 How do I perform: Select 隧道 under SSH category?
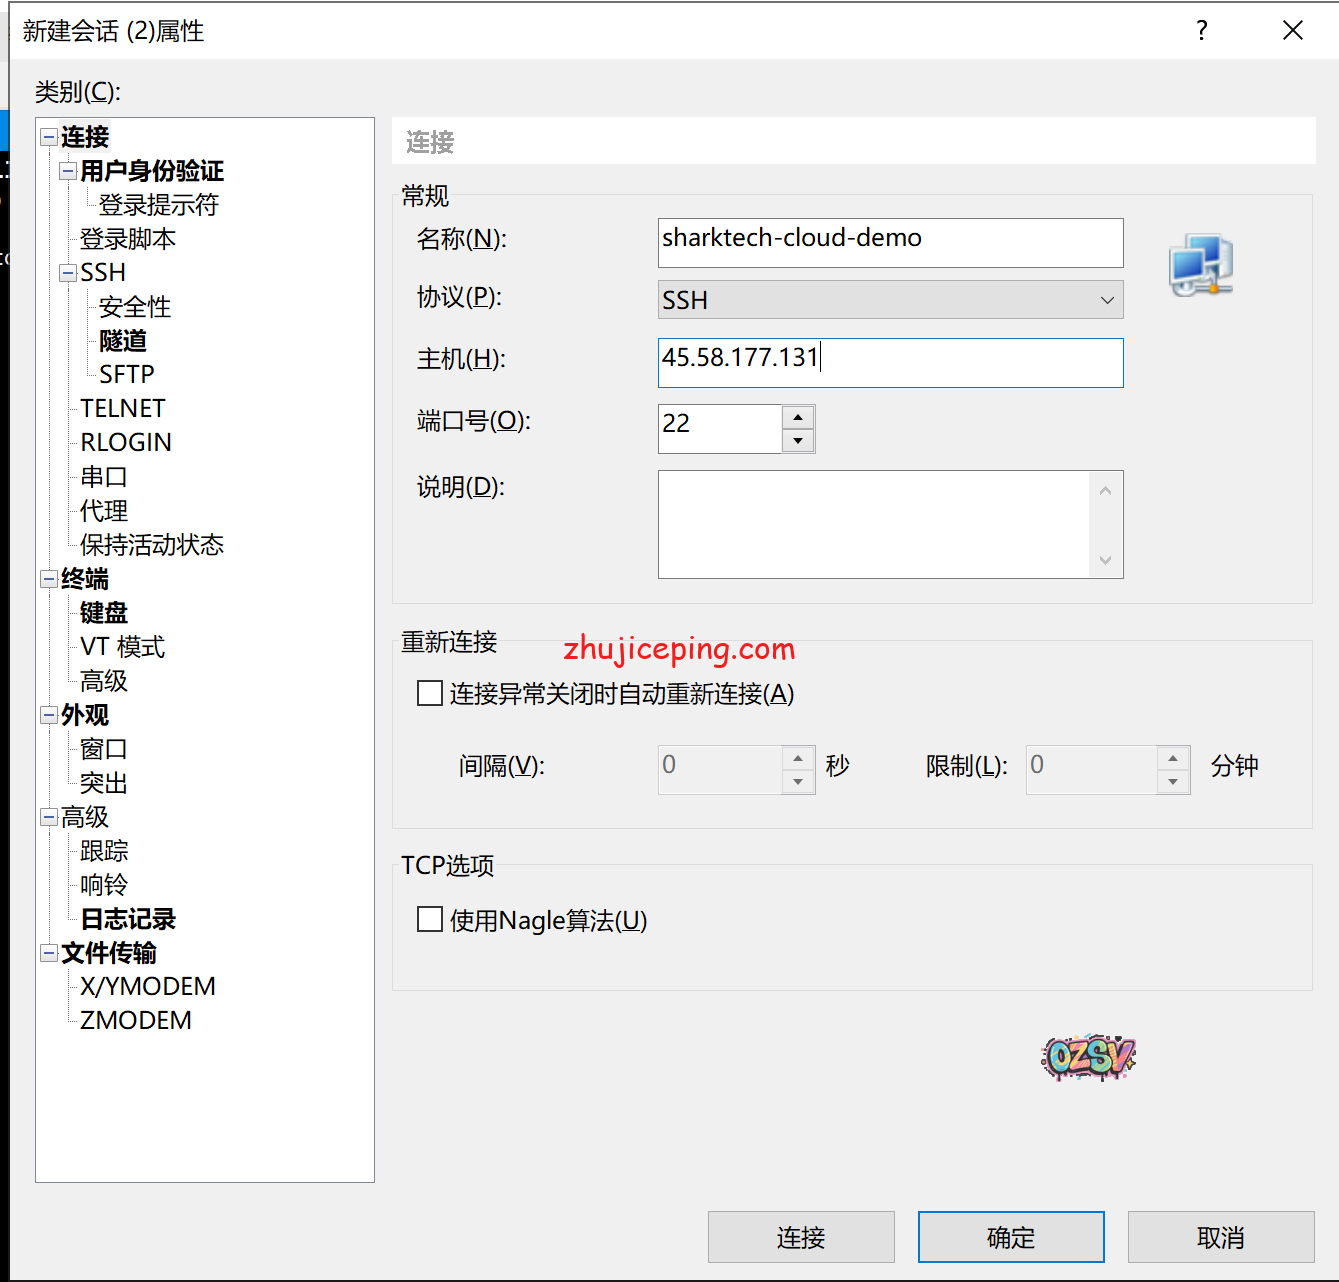123,341
